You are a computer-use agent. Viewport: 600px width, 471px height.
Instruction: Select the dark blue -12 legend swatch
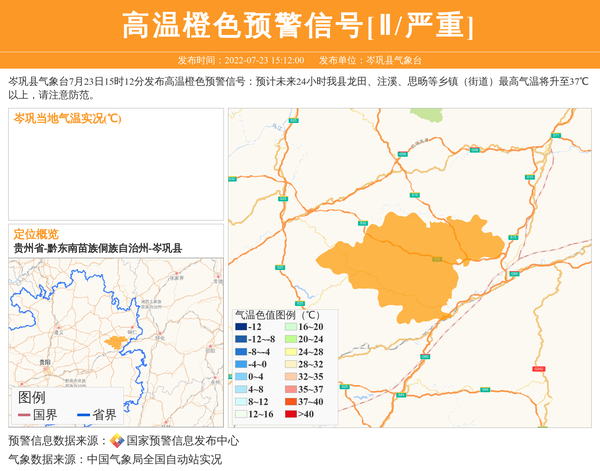pos(241,327)
